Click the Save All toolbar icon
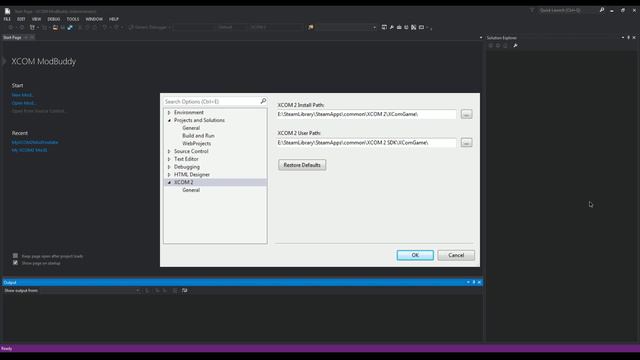640x360 pixels. pyautogui.click(x=70, y=27)
